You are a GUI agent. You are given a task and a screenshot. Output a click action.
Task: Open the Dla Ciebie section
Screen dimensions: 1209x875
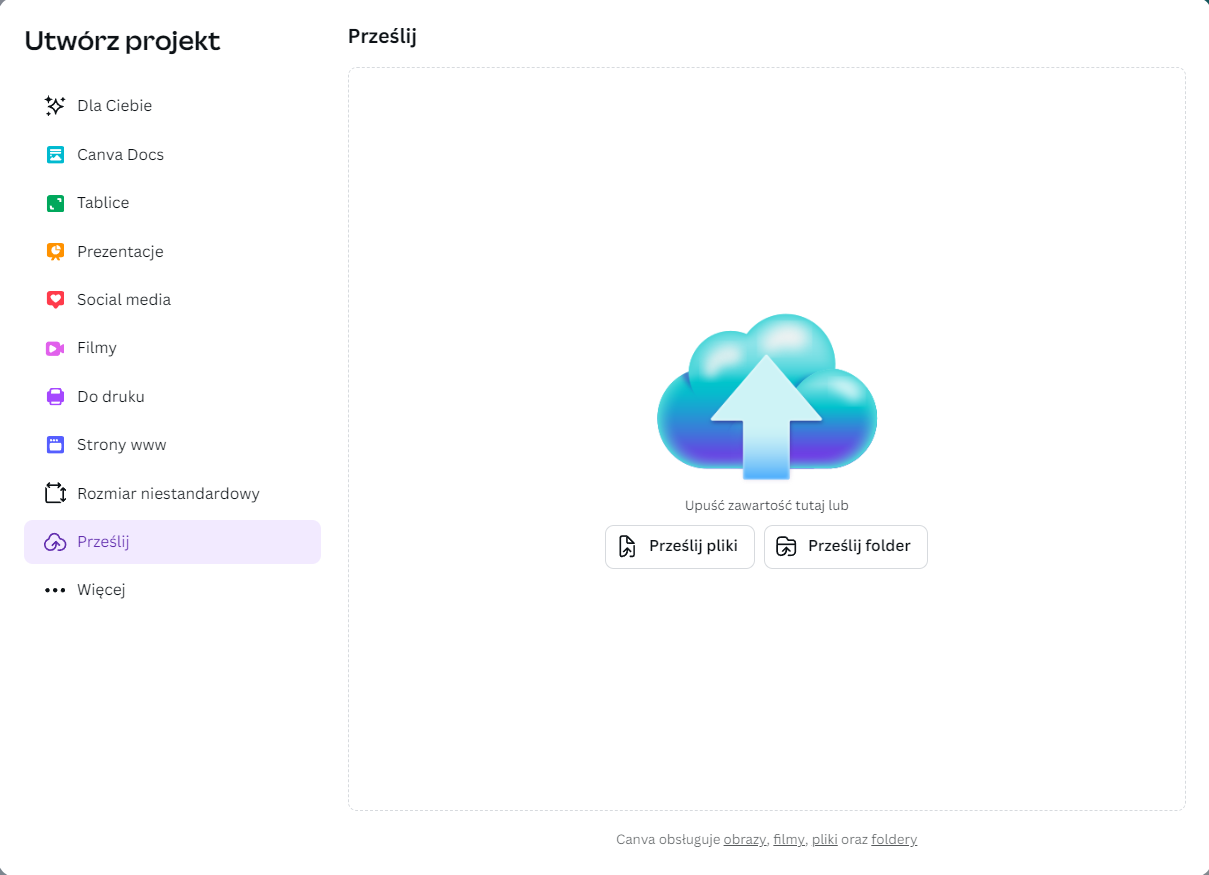pos(172,106)
